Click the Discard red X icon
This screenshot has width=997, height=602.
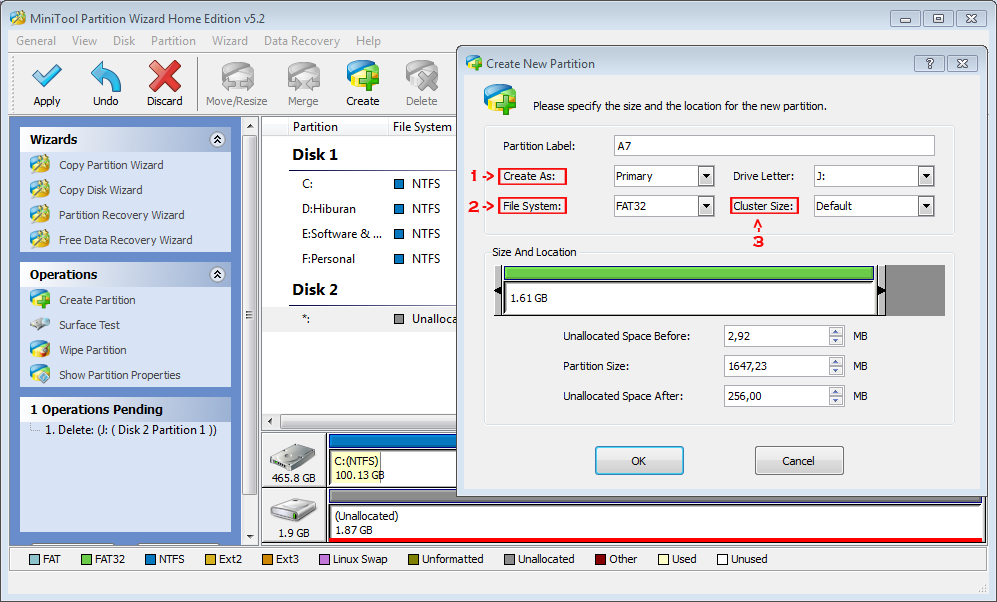click(x=165, y=76)
